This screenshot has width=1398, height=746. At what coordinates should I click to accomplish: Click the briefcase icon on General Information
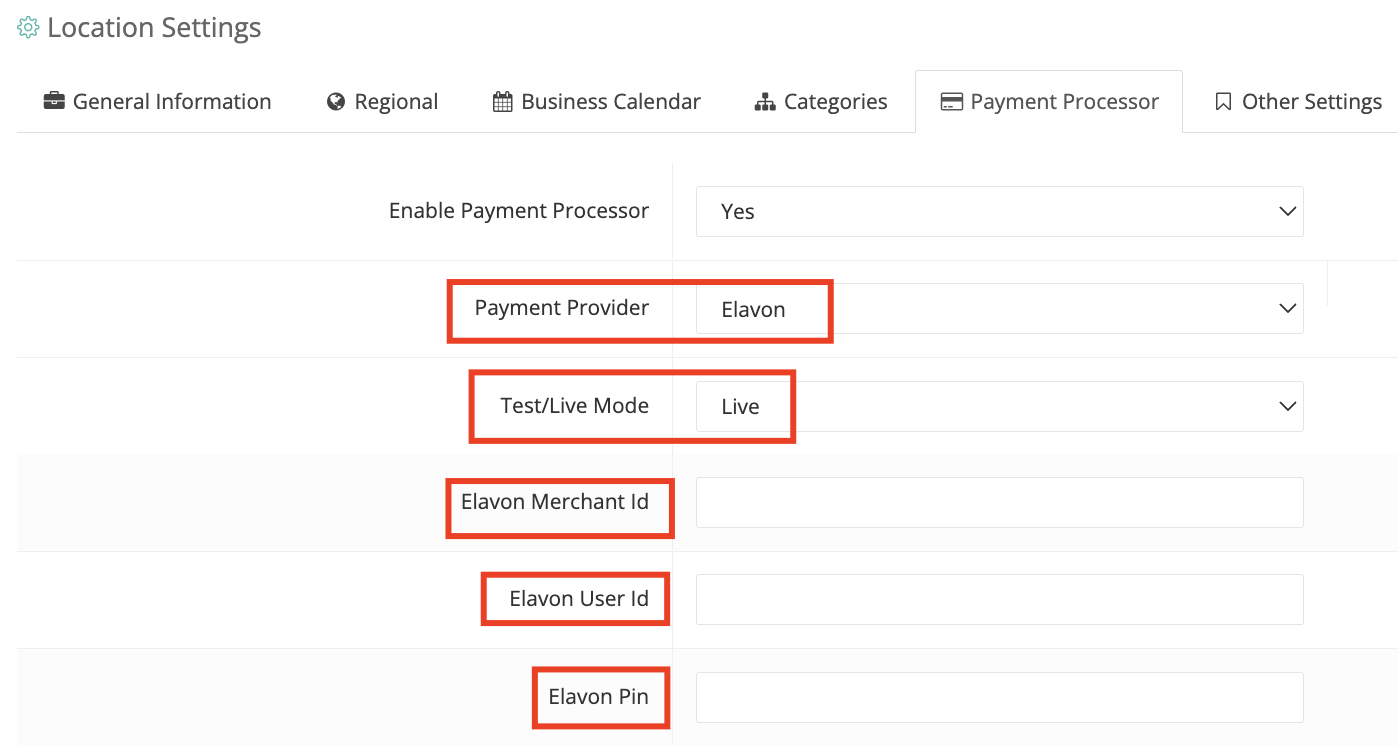coord(54,102)
